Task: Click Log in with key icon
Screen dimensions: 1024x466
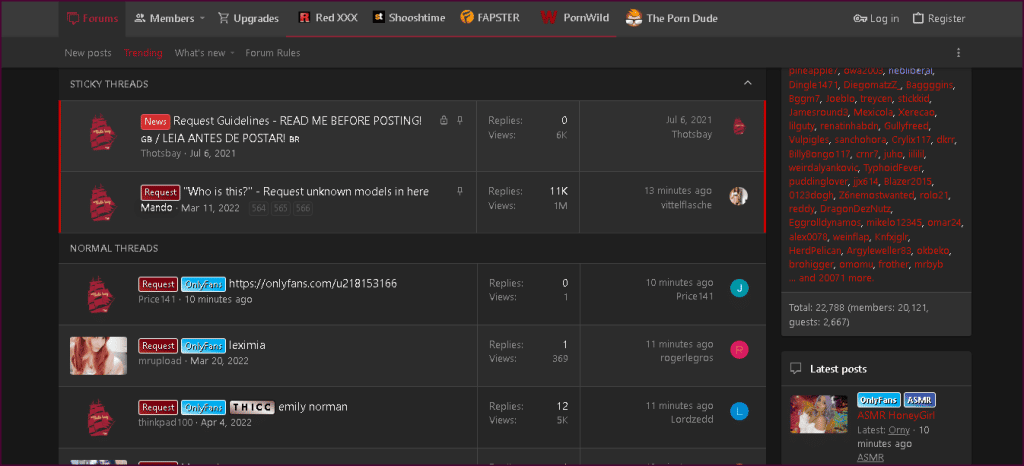Action: point(876,18)
